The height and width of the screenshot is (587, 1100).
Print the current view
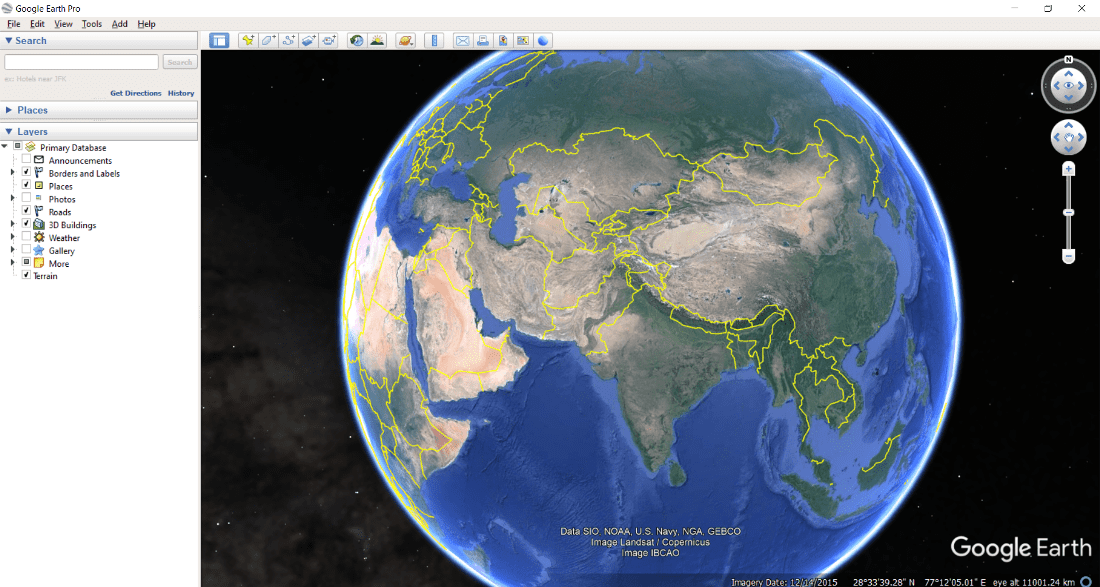click(x=483, y=41)
